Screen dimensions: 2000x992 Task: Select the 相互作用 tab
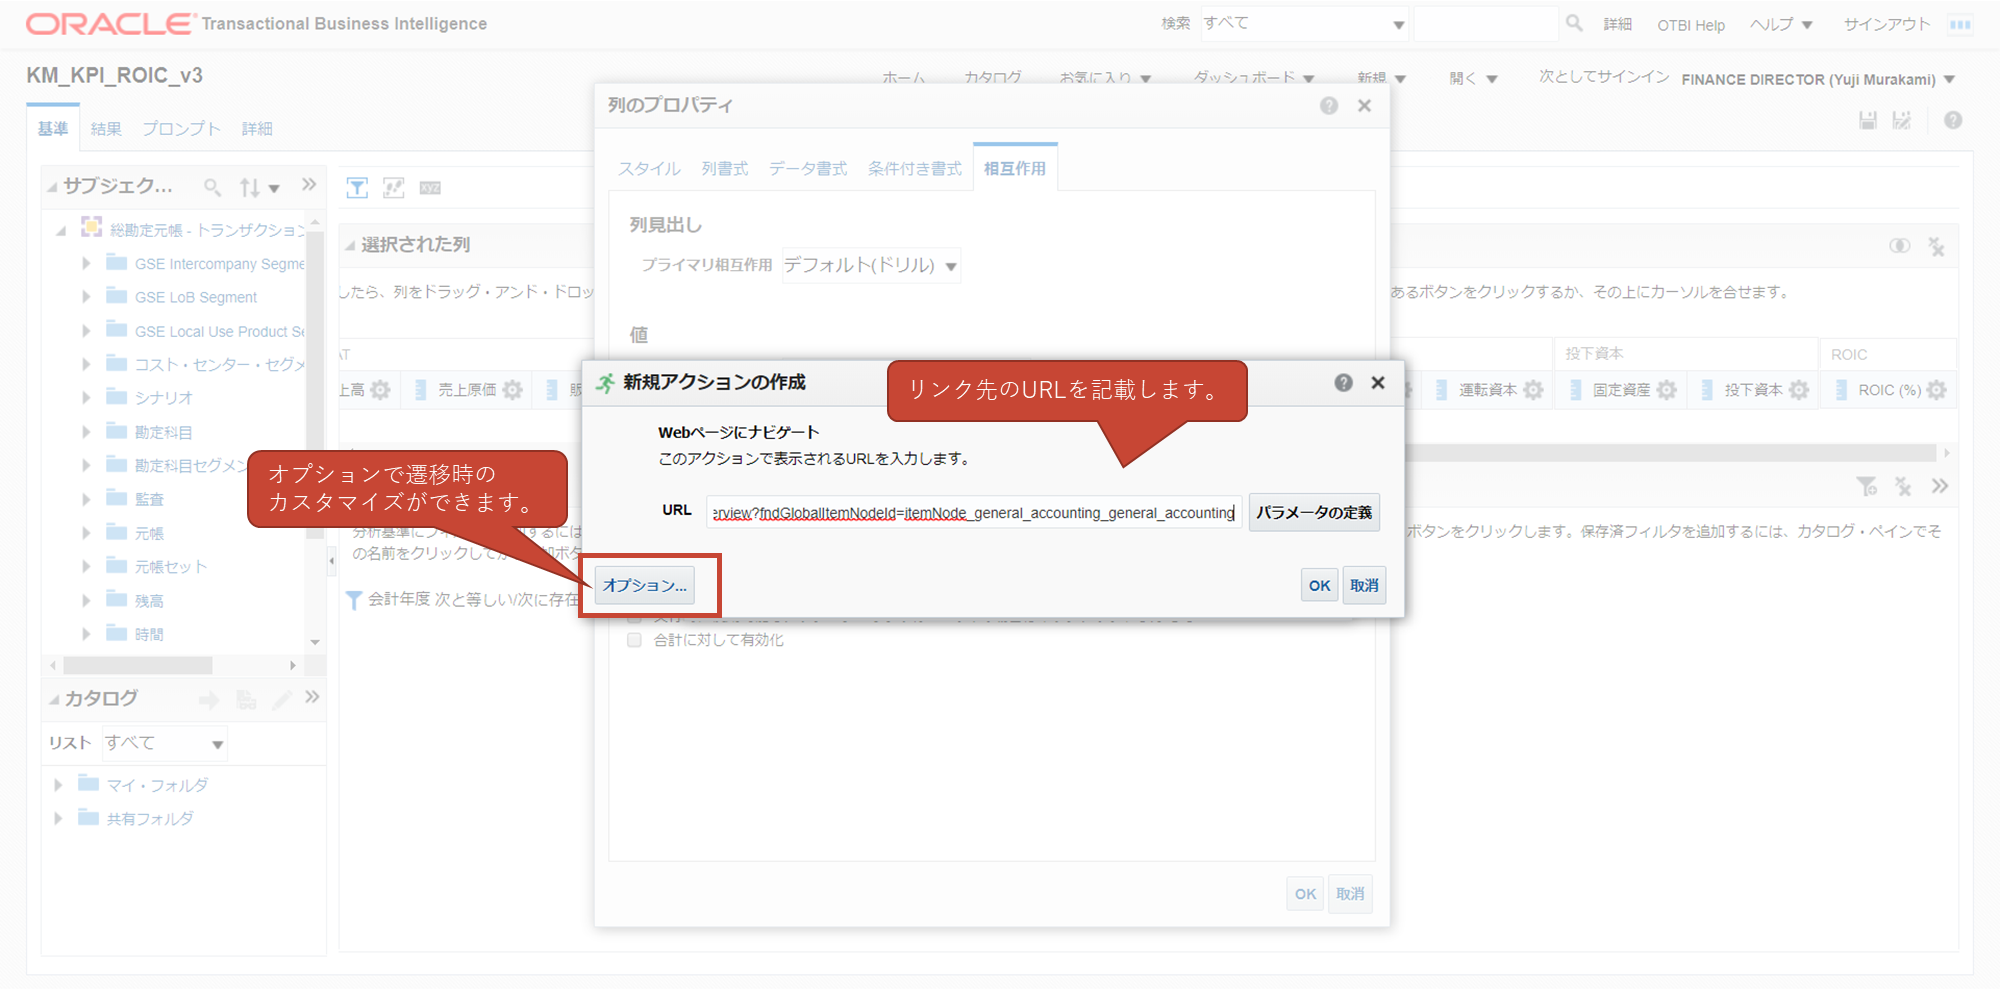[x=1015, y=168]
